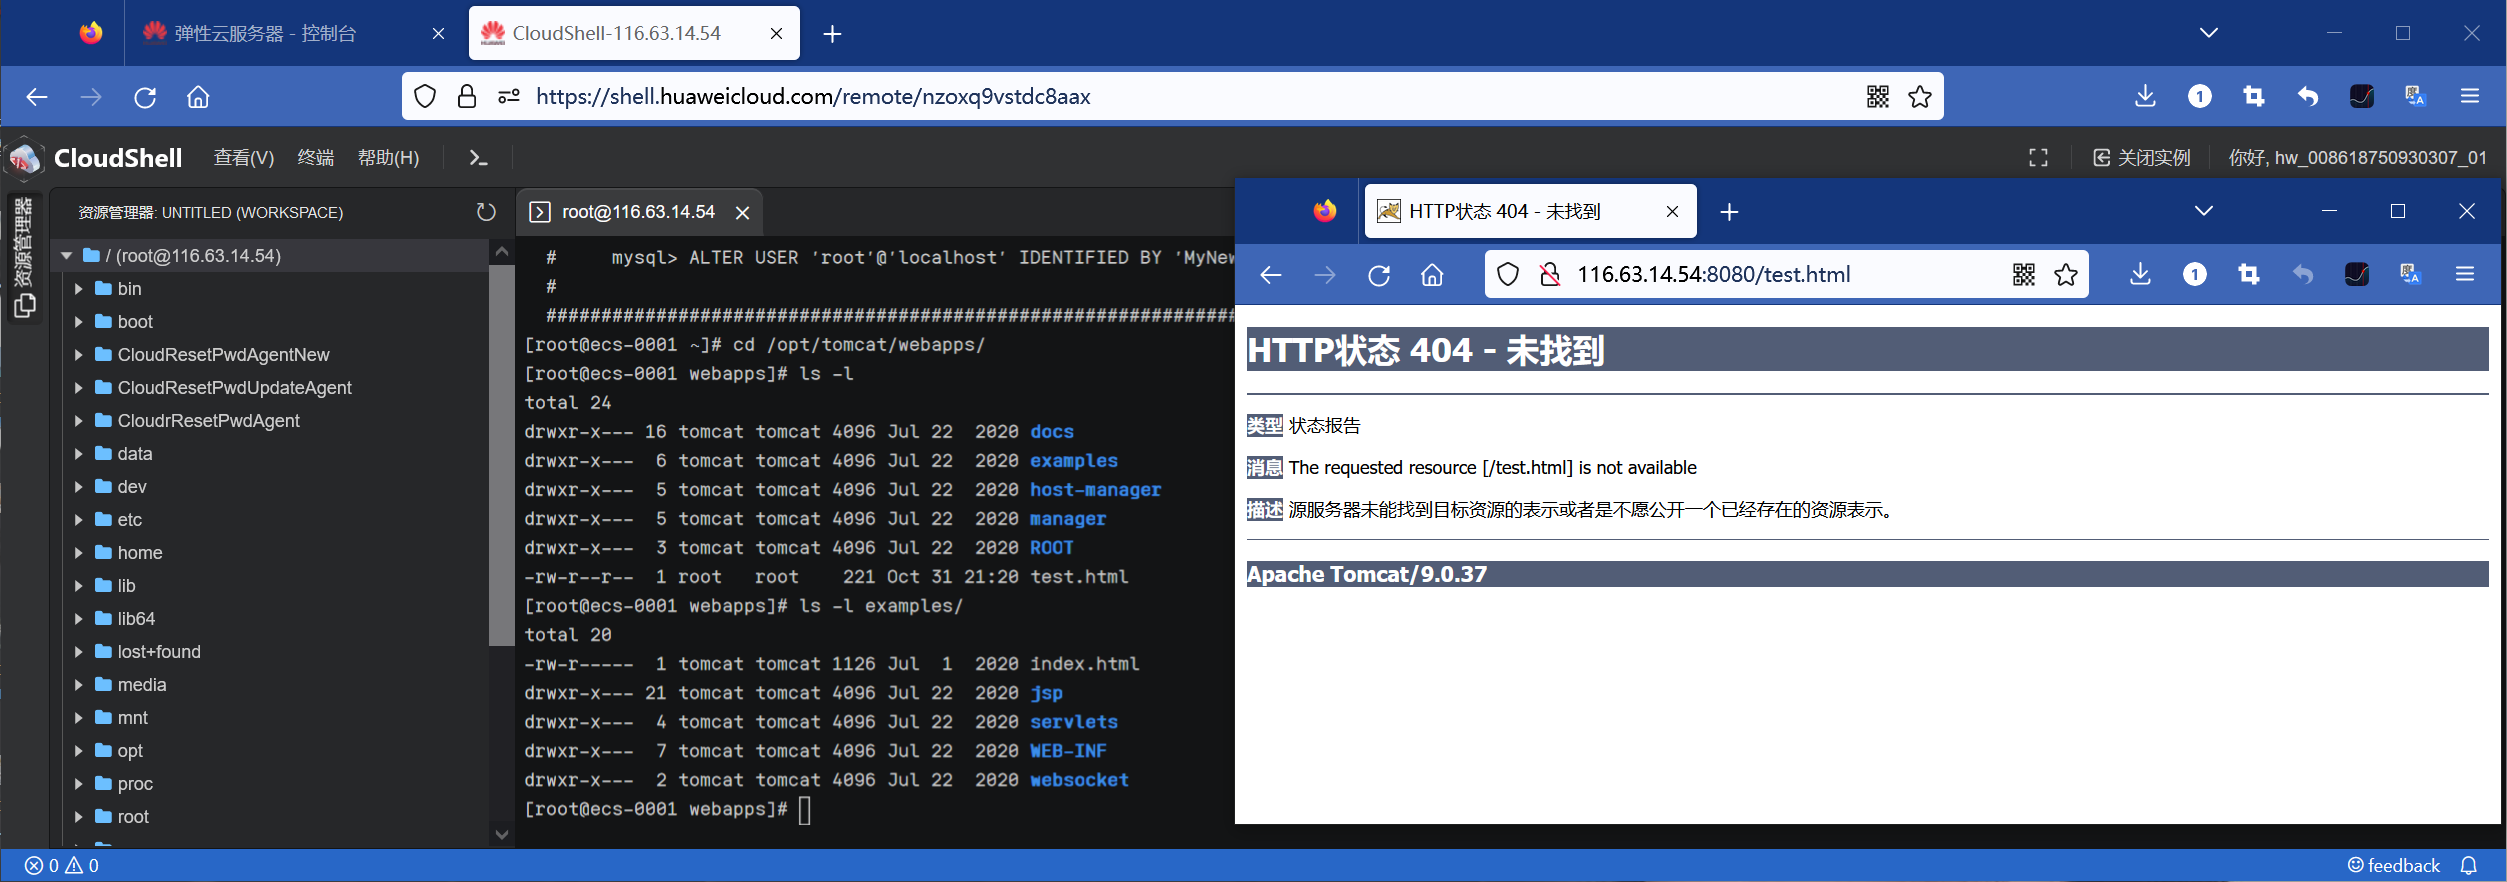Open a new tab in the HTTP 404 window
The width and height of the screenshot is (2507, 882).
(1729, 212)
